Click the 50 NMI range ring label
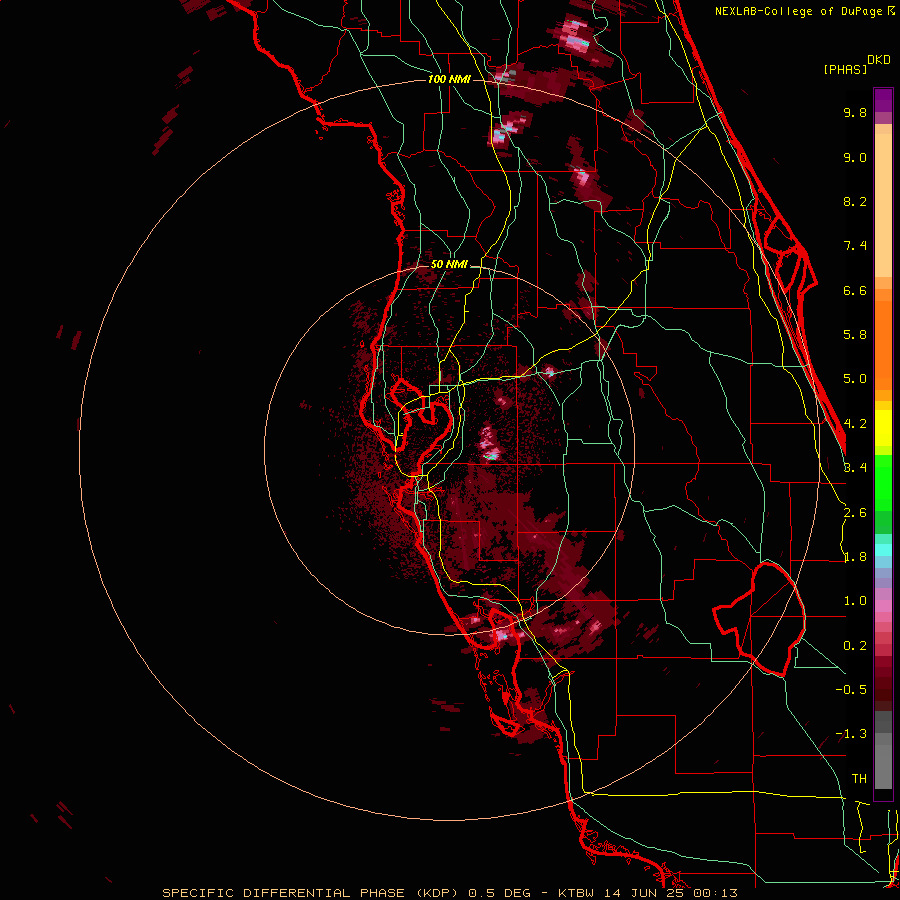 [x=449, y=265]
